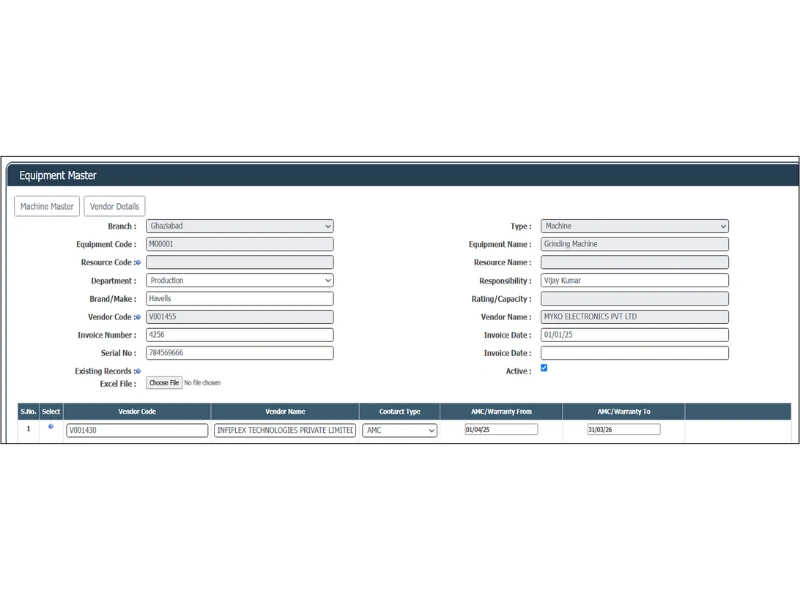Viewport: 800px width, 600px height.
Task: Open the Department dropdown
Action: coord(239,281)
